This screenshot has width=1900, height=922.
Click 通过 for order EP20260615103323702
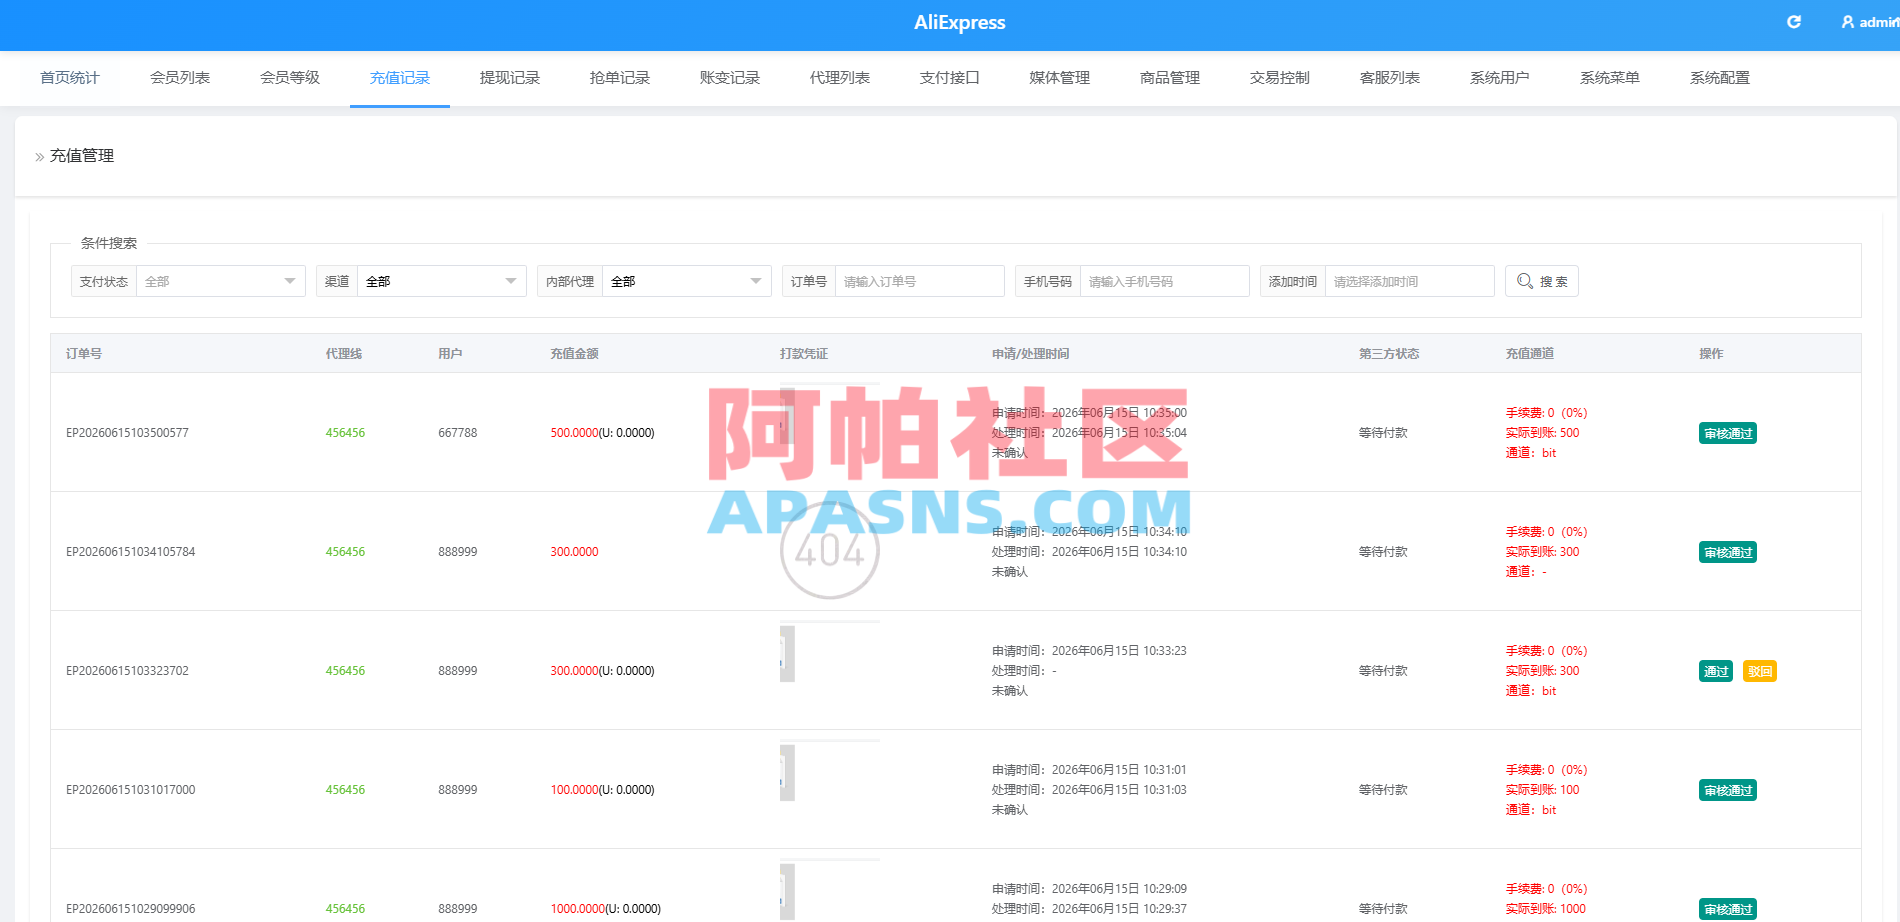tap(1716, 671)
